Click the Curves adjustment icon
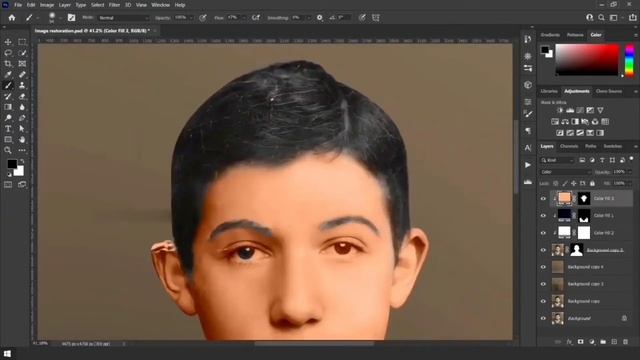Screen dimensions: 640x360 coord(580,110)
